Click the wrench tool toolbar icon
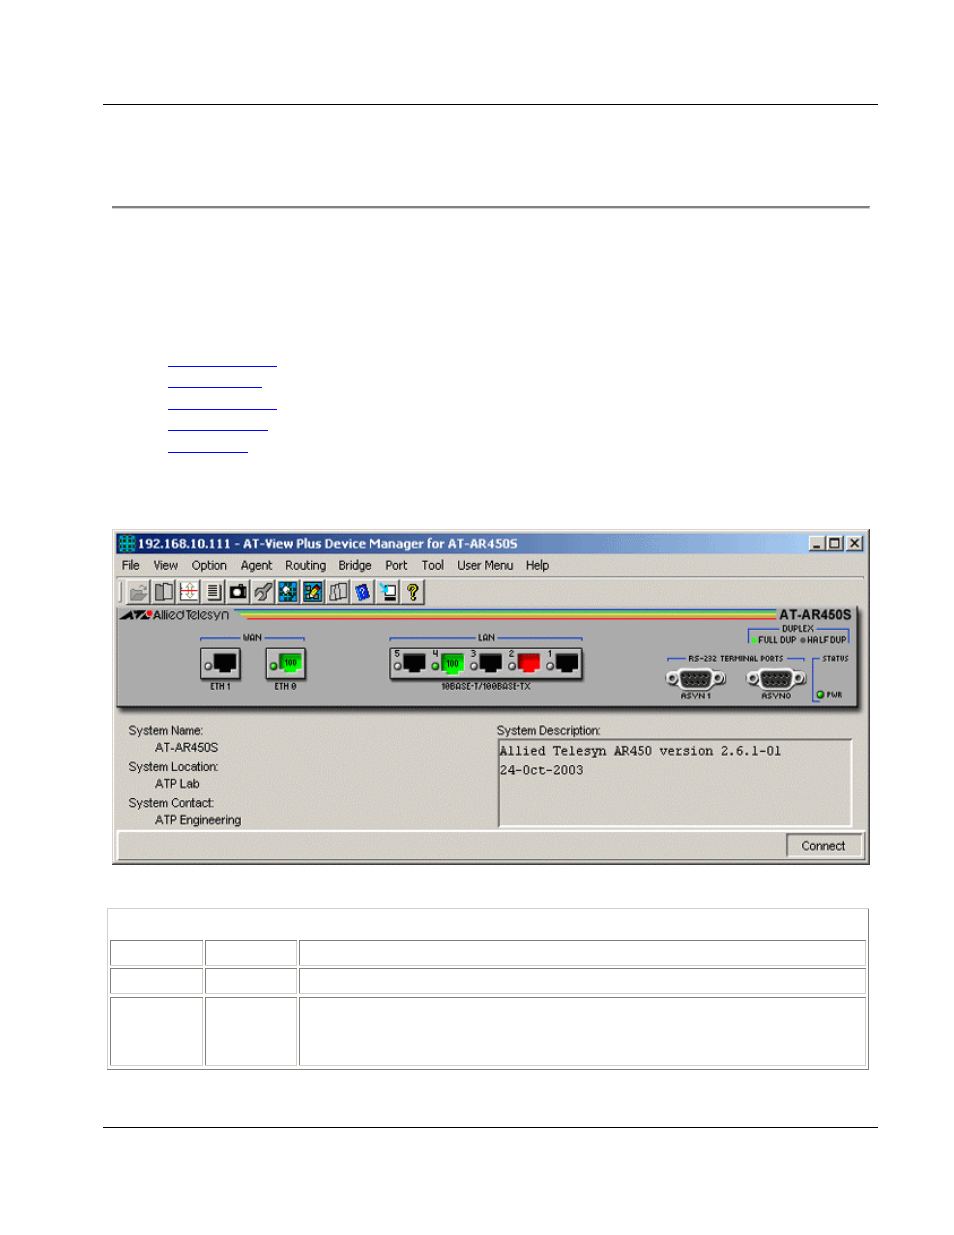This screenshot has width=954, height=1235. click(x=263, y=592)
